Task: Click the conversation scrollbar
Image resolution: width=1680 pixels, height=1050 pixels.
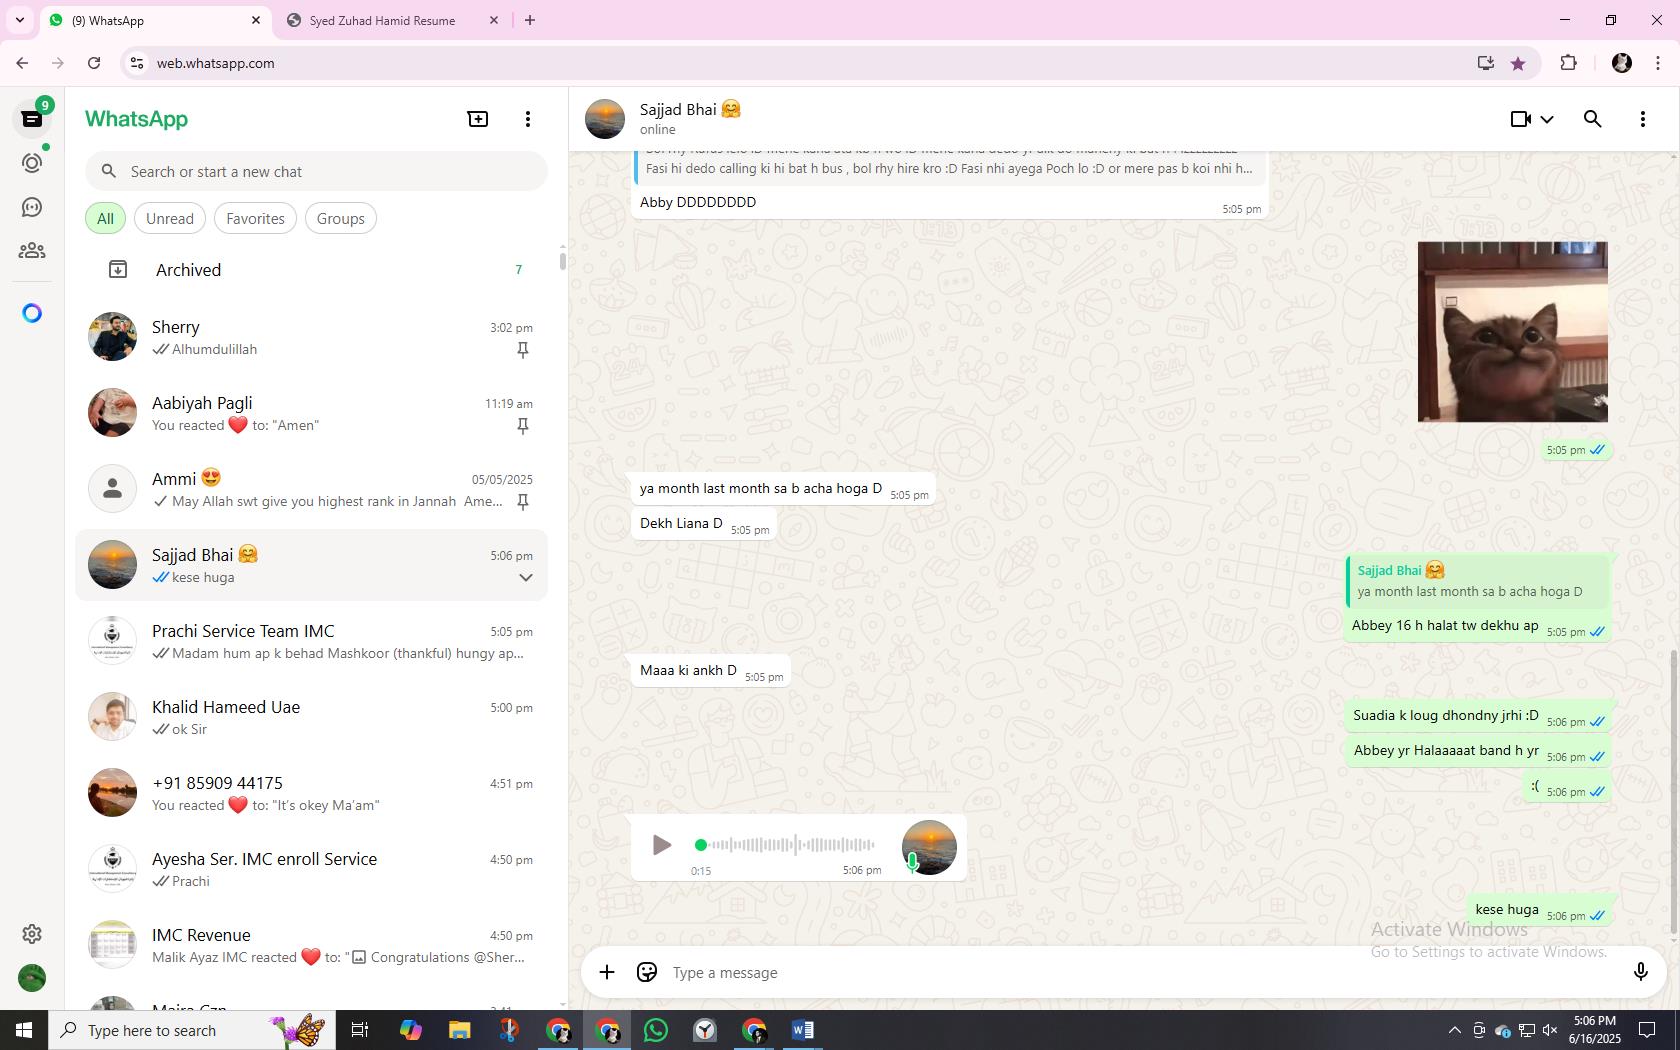Action: 1674,793
